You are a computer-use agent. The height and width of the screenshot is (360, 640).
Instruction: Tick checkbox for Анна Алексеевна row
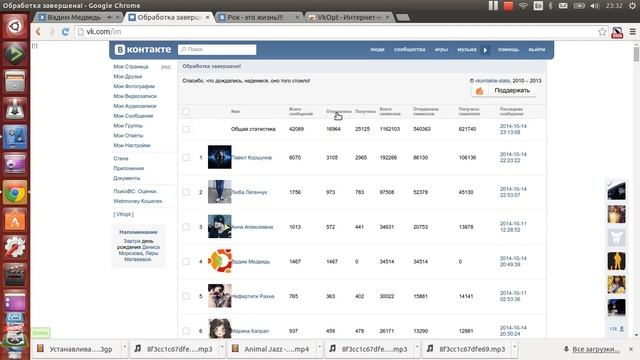point(186,227)
